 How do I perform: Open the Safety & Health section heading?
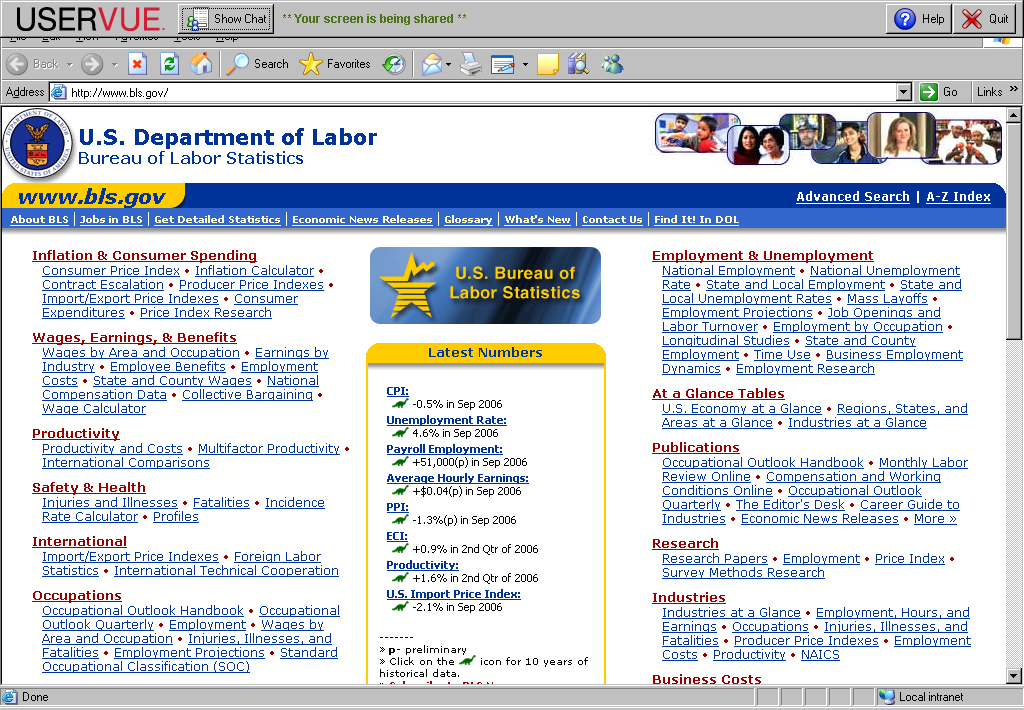(x=89, y=487)
